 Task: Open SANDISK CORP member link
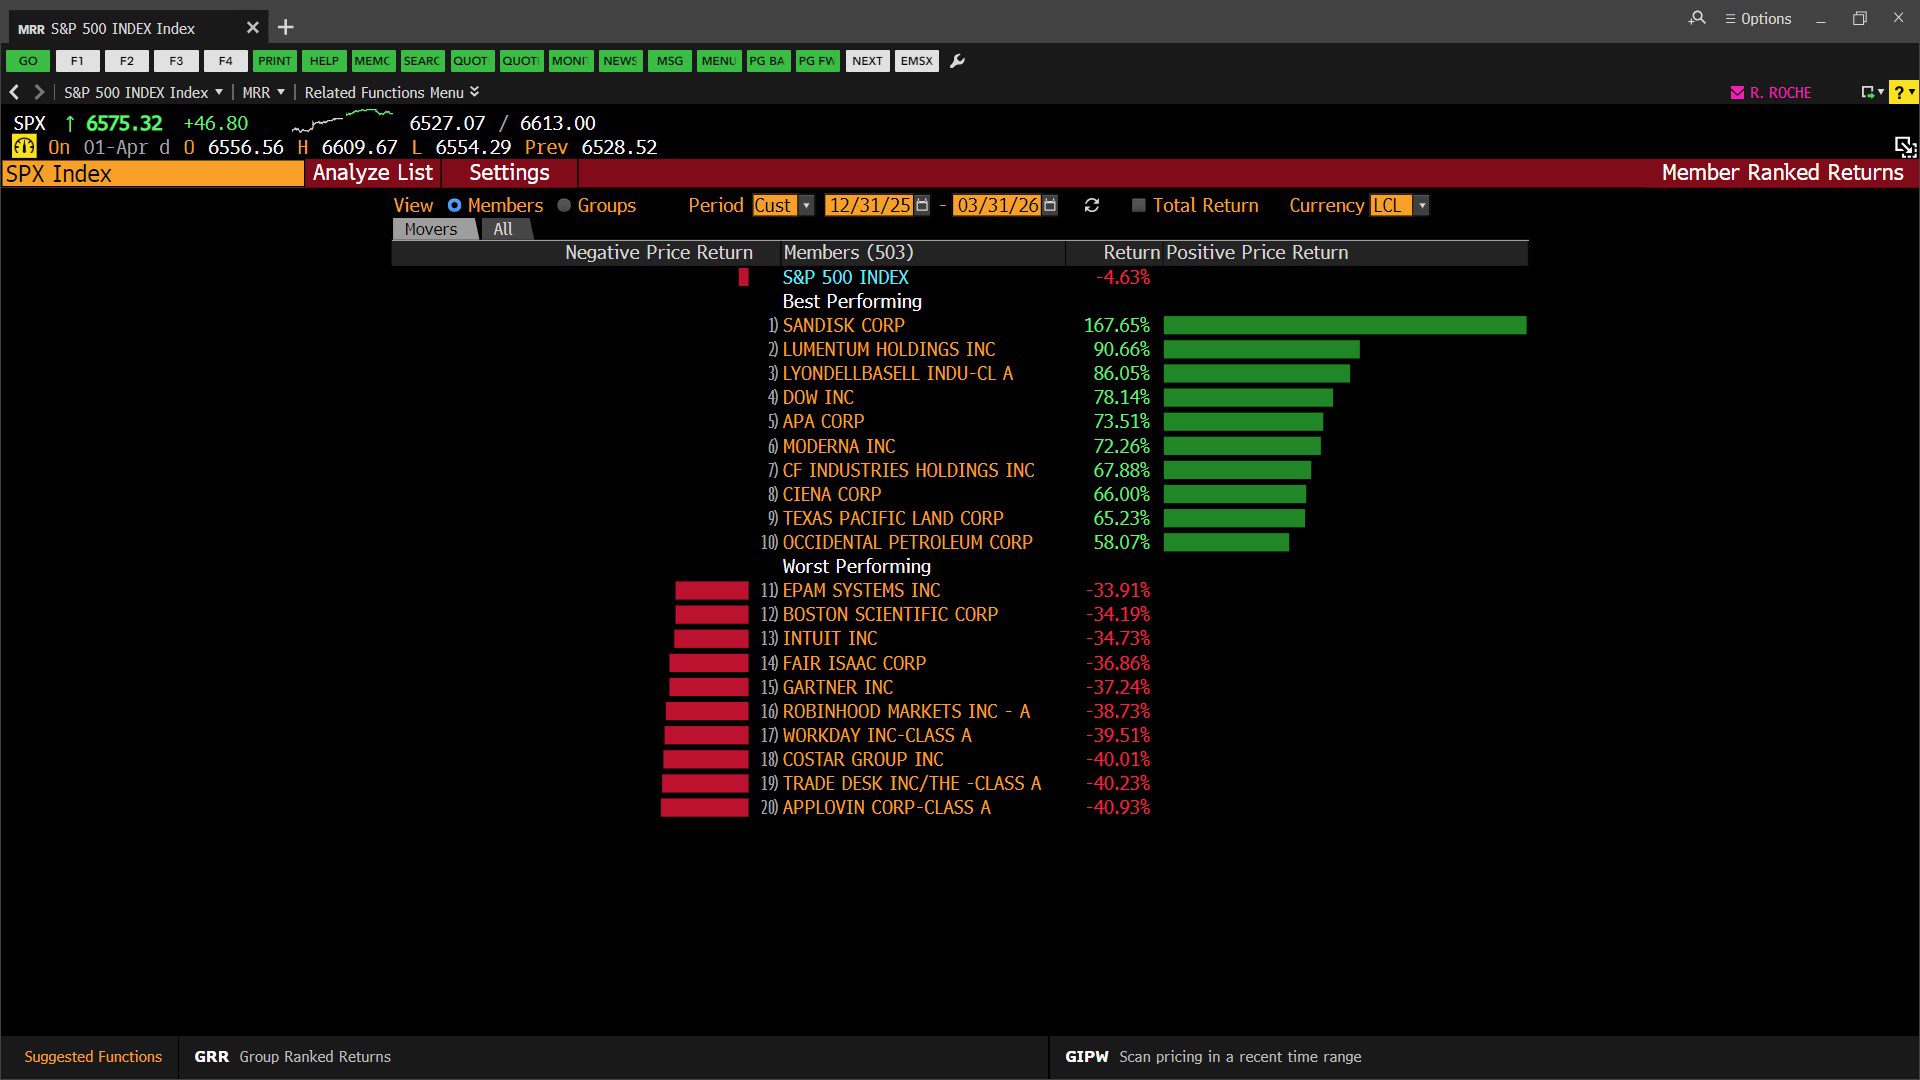(x=843, y=325)
